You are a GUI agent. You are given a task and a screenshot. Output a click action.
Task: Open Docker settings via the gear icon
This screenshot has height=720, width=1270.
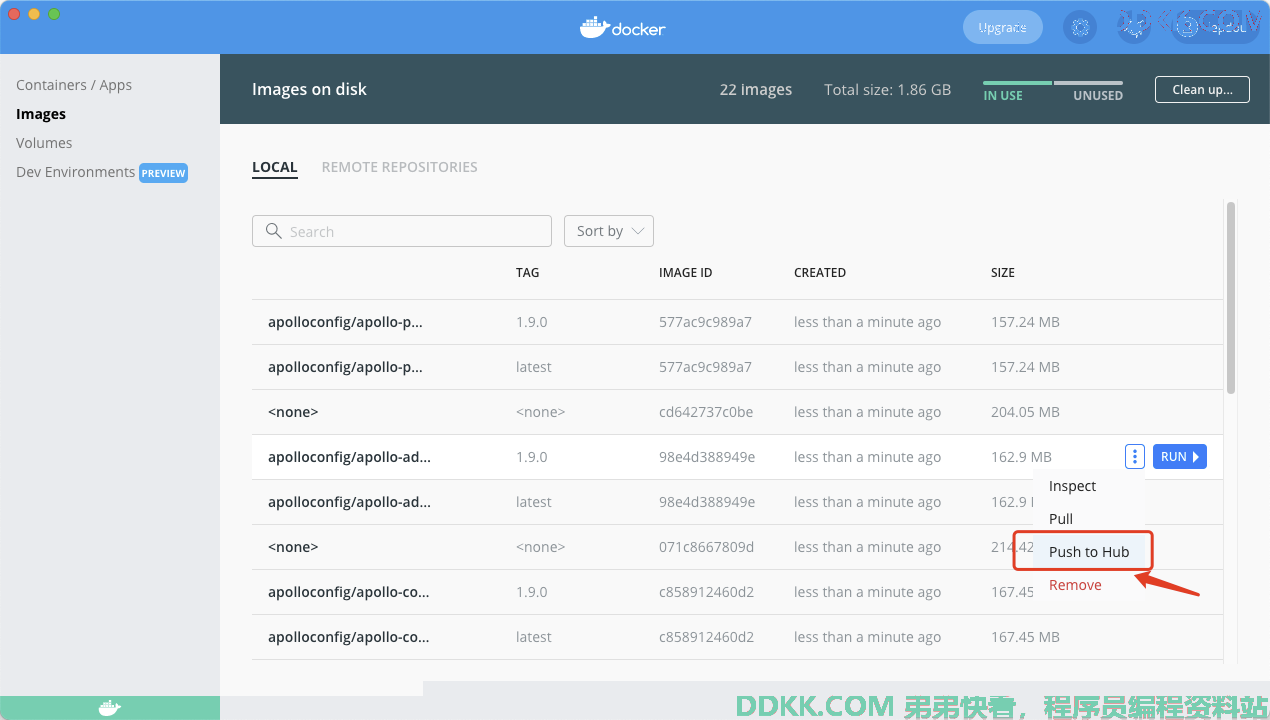[1080, 28]
